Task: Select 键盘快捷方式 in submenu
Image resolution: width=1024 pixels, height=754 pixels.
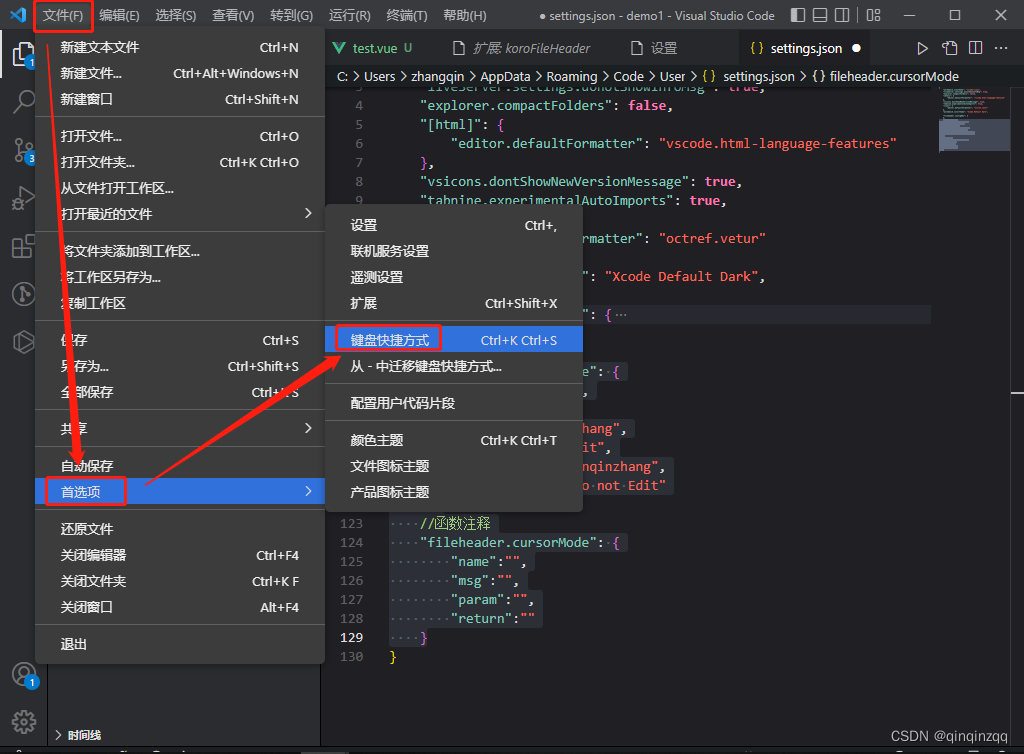Action: pos(454,339)
